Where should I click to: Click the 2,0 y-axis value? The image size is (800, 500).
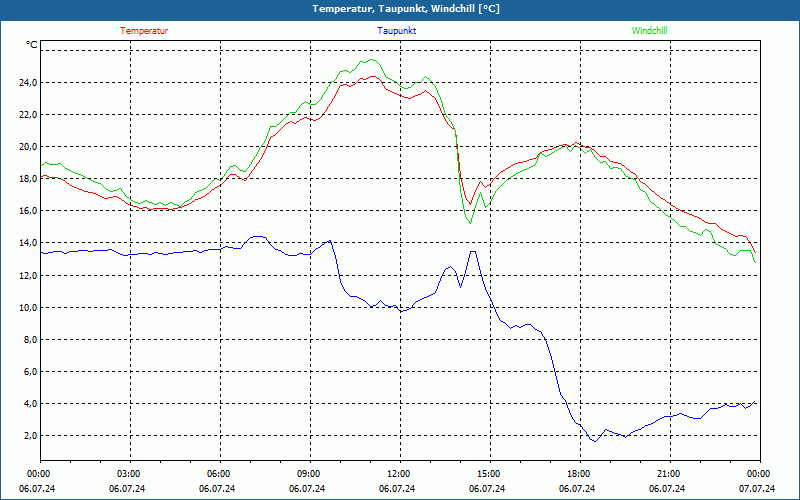coord(30,436)
